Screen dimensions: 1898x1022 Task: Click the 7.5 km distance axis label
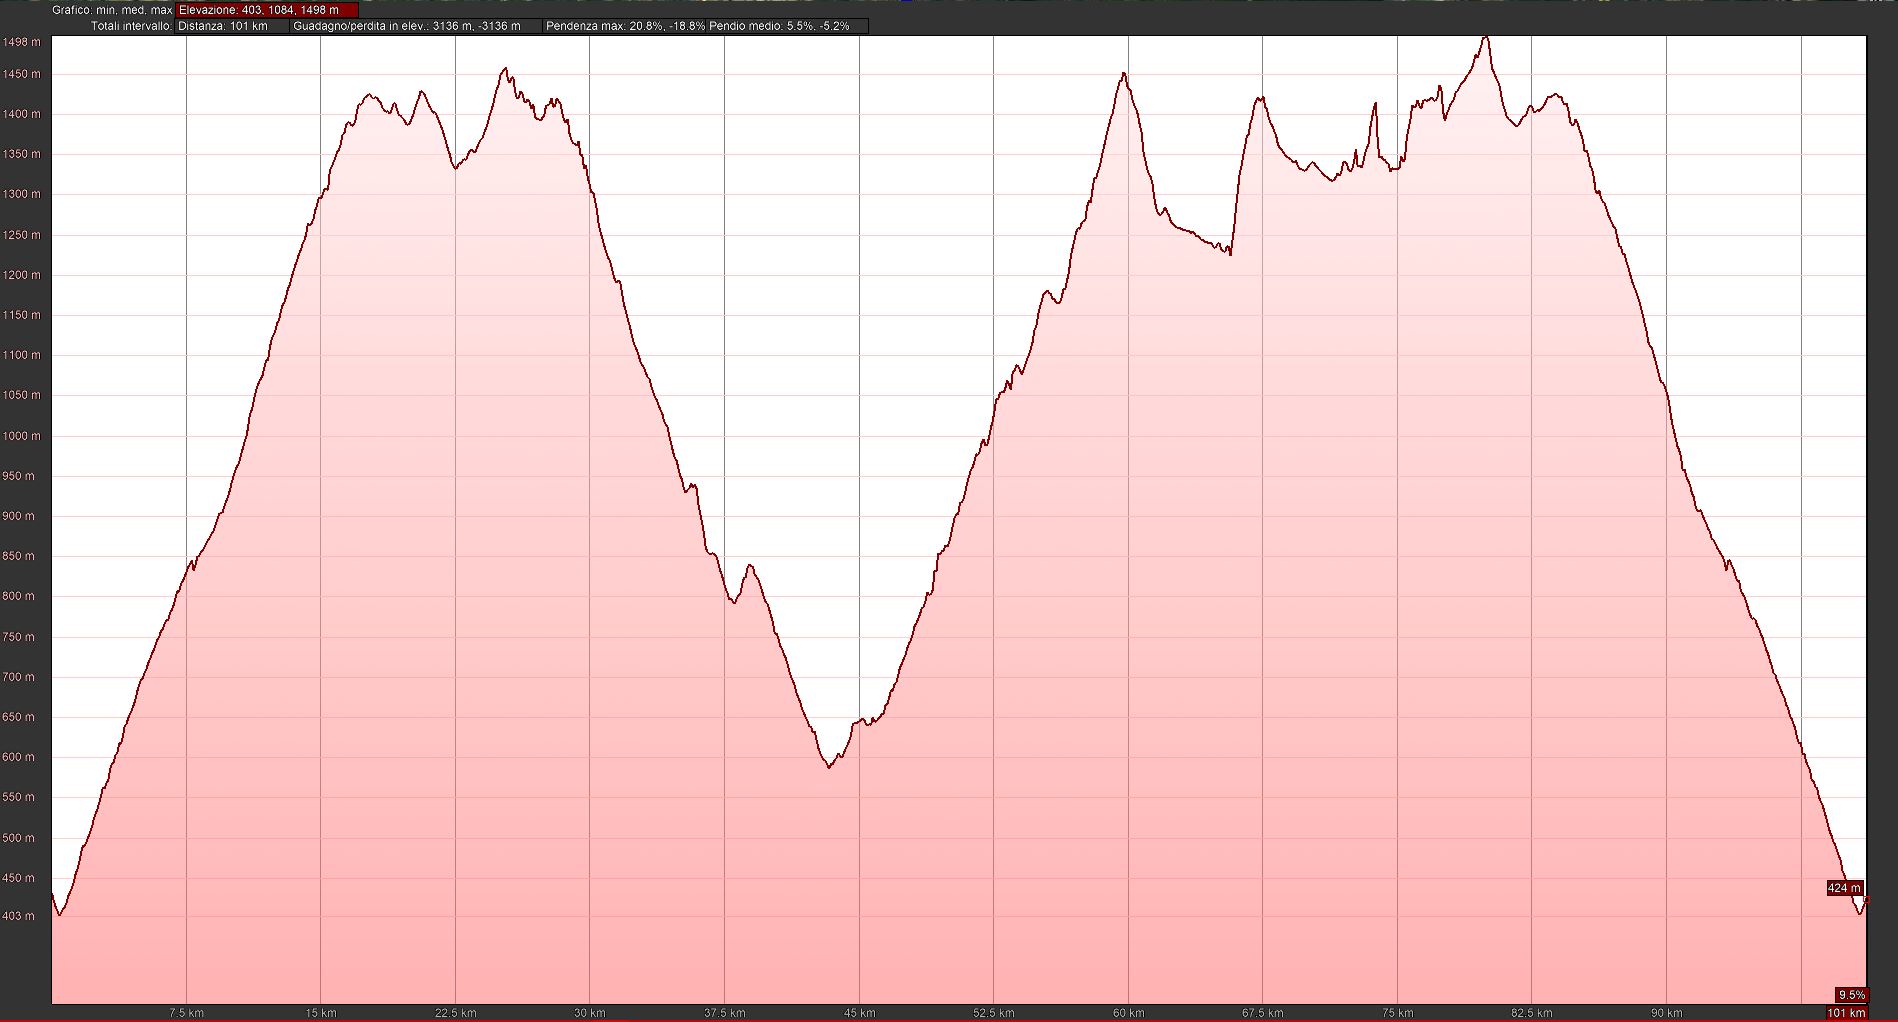(186, 1013)
